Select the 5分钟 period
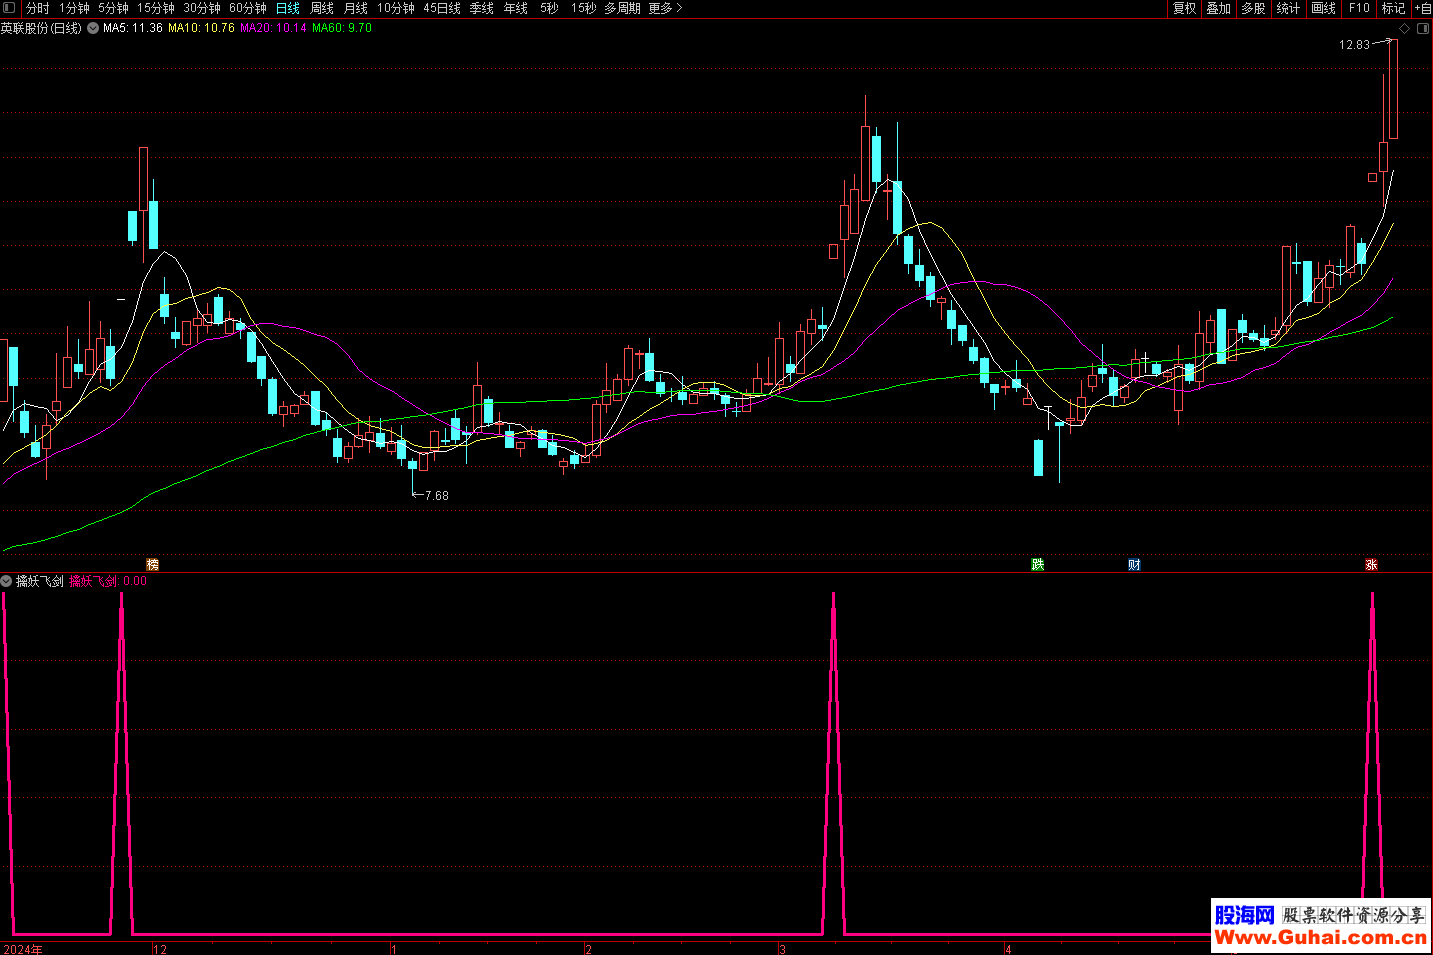The width and height of the screenshot is (1433, 955). [x=113, y=8]
